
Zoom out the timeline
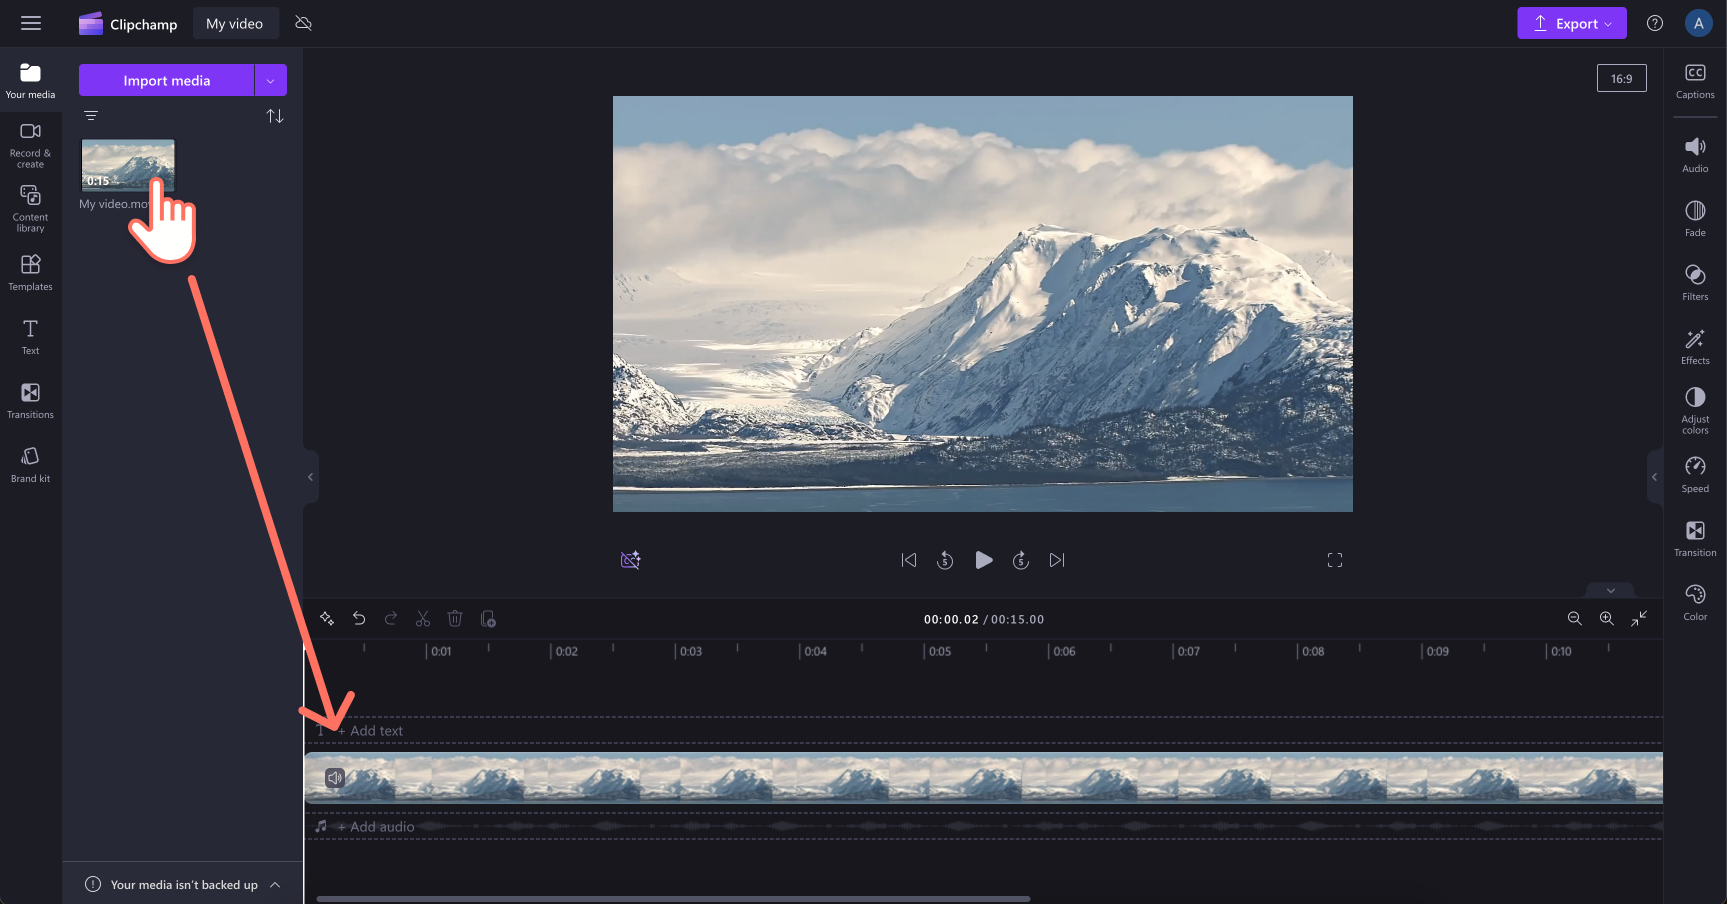pyautogui.click(x=1574, y=619)
